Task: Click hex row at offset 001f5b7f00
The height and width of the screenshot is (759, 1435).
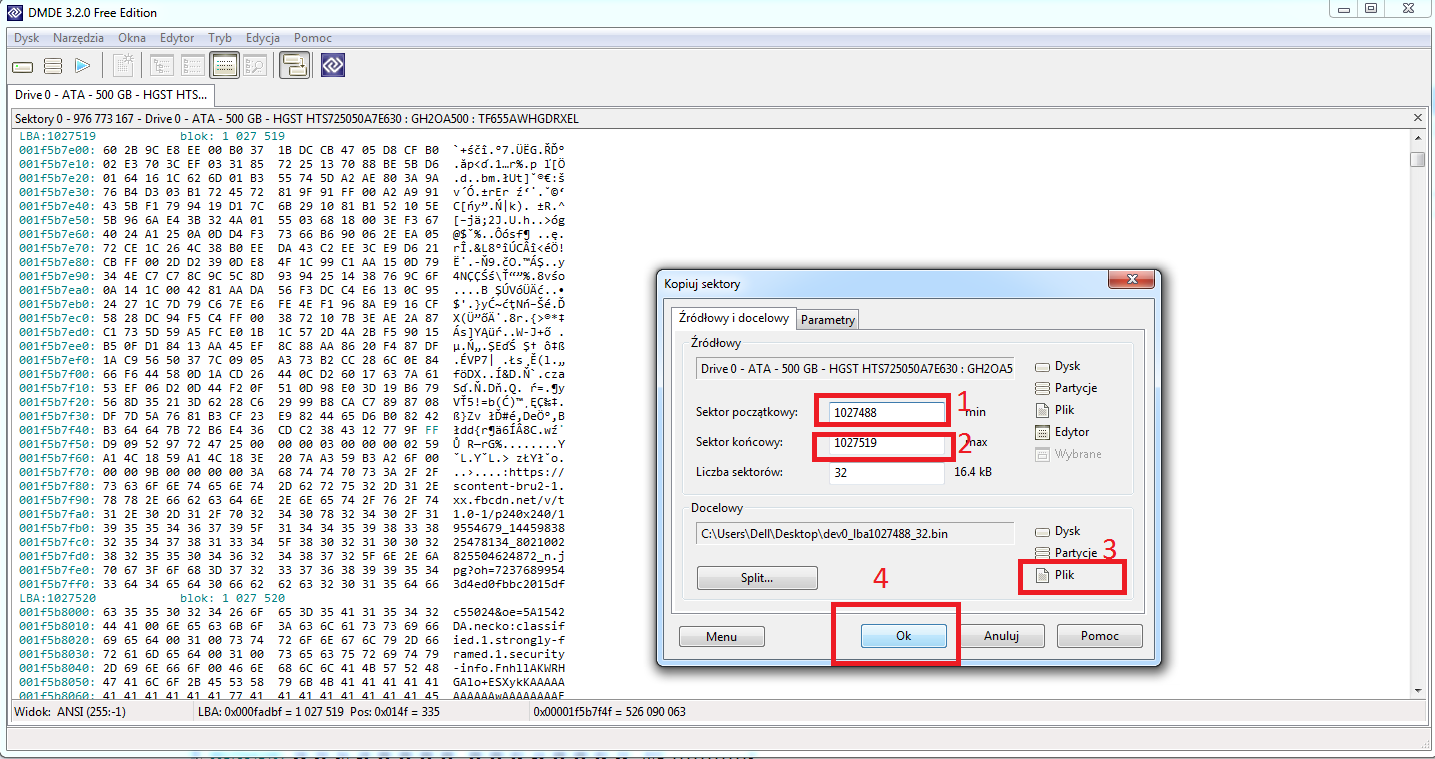Action: point(292,374)
